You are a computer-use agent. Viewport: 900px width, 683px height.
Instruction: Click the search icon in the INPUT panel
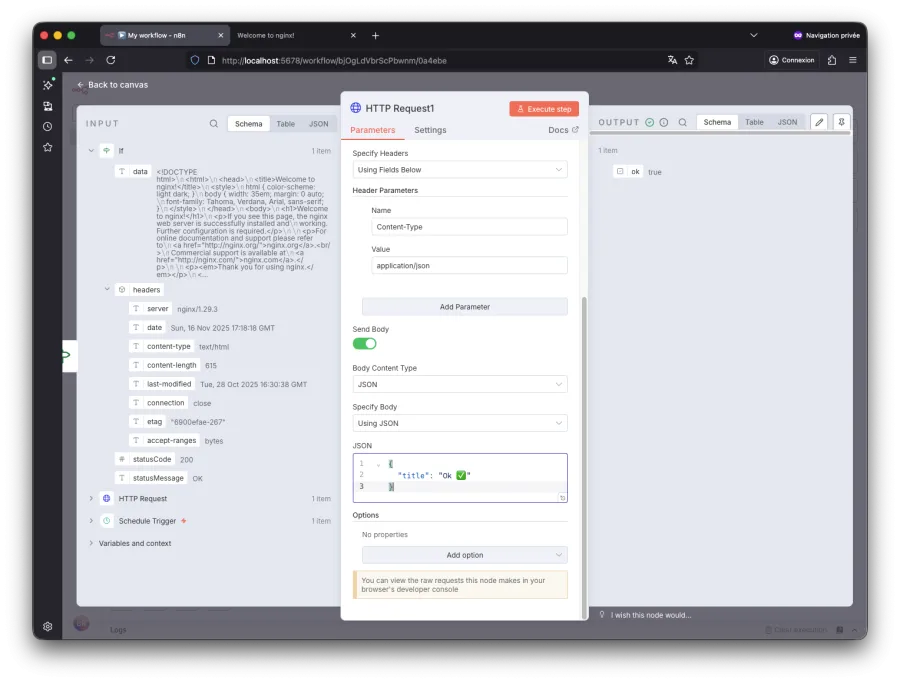[214, 124]
